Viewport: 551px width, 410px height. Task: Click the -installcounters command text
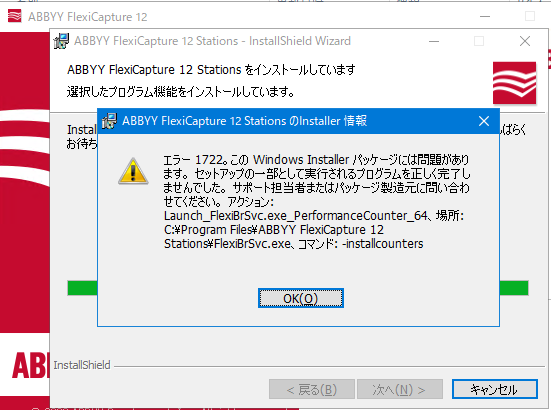[383, 244]
